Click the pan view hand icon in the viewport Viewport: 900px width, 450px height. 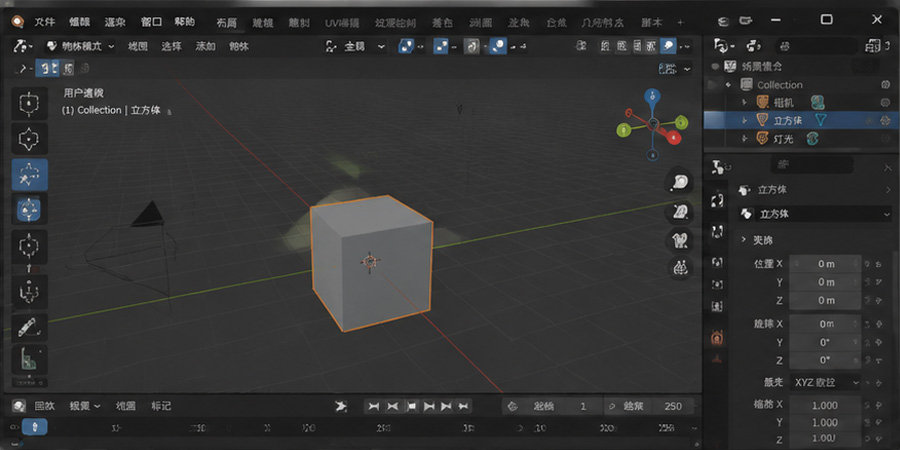tap(680, 212)
